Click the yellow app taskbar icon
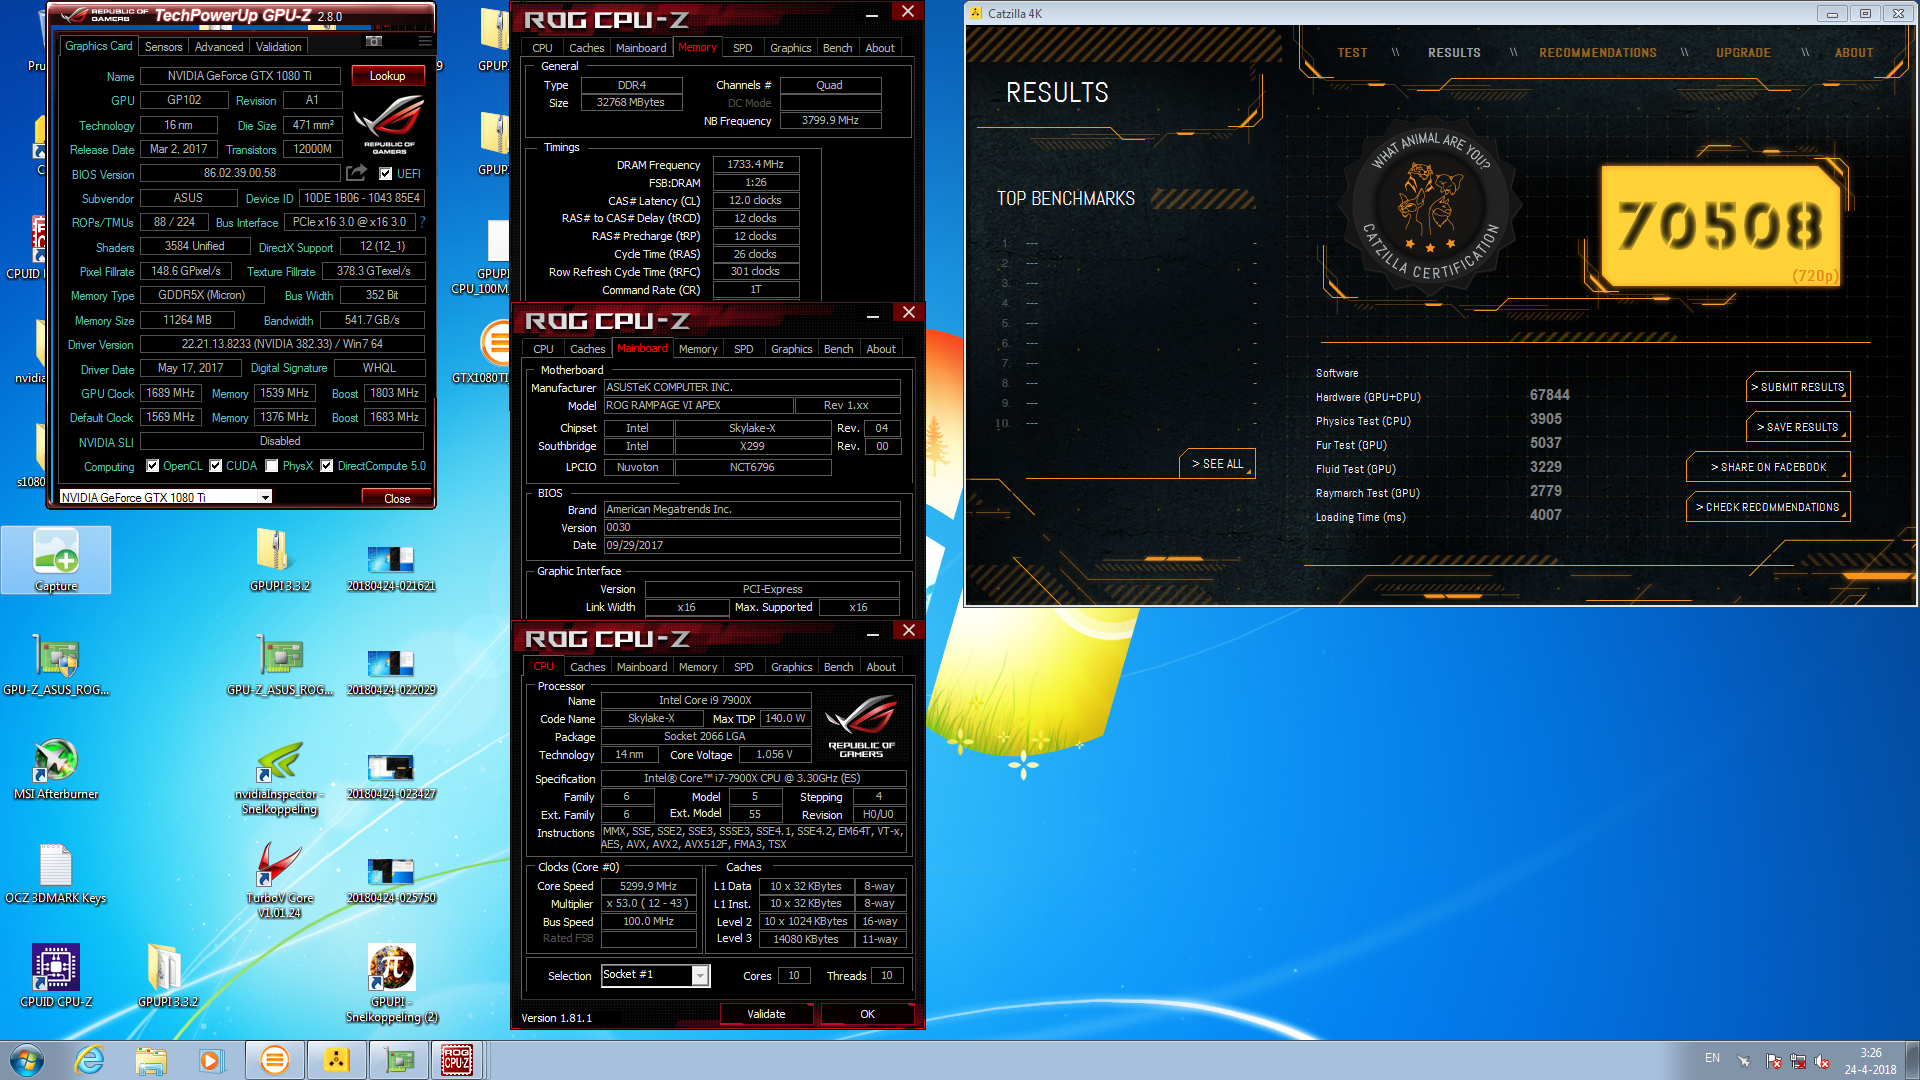The width and height of the screenshot is (1920, 1080). pyautogui.click(x=336, y=1060)
